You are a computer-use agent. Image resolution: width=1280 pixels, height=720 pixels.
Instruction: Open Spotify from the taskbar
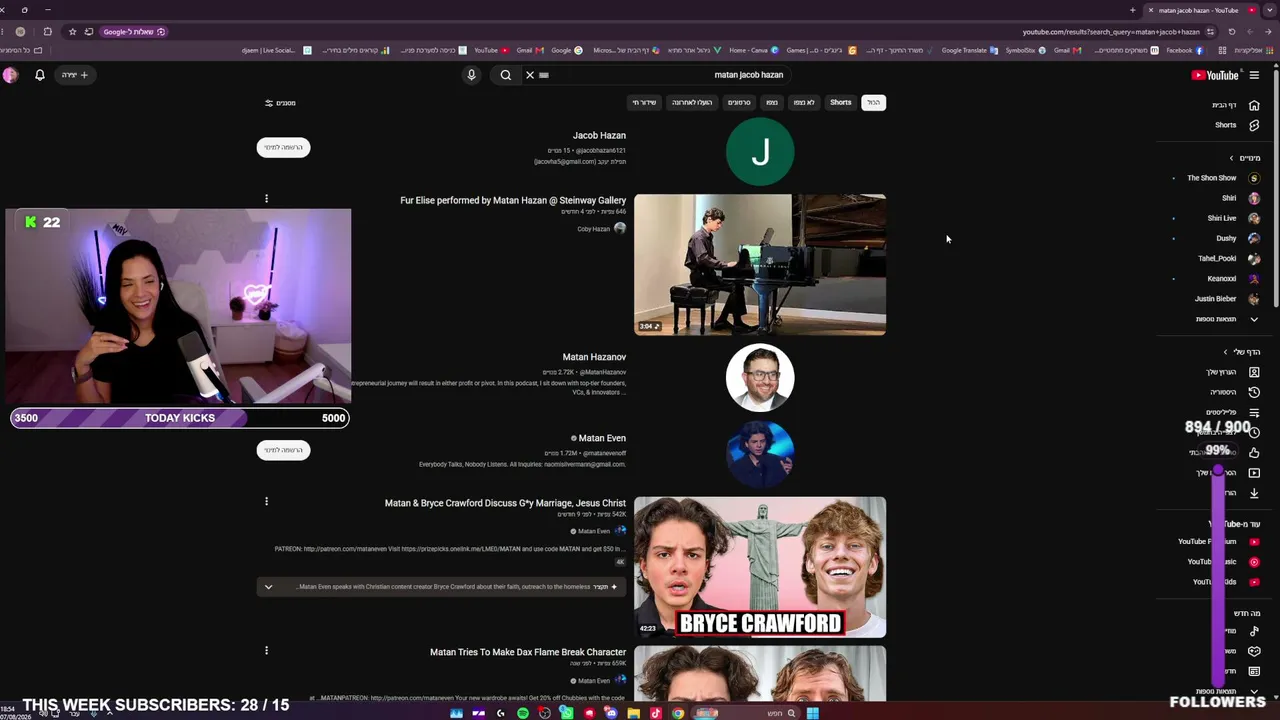[x=523, y=713]
